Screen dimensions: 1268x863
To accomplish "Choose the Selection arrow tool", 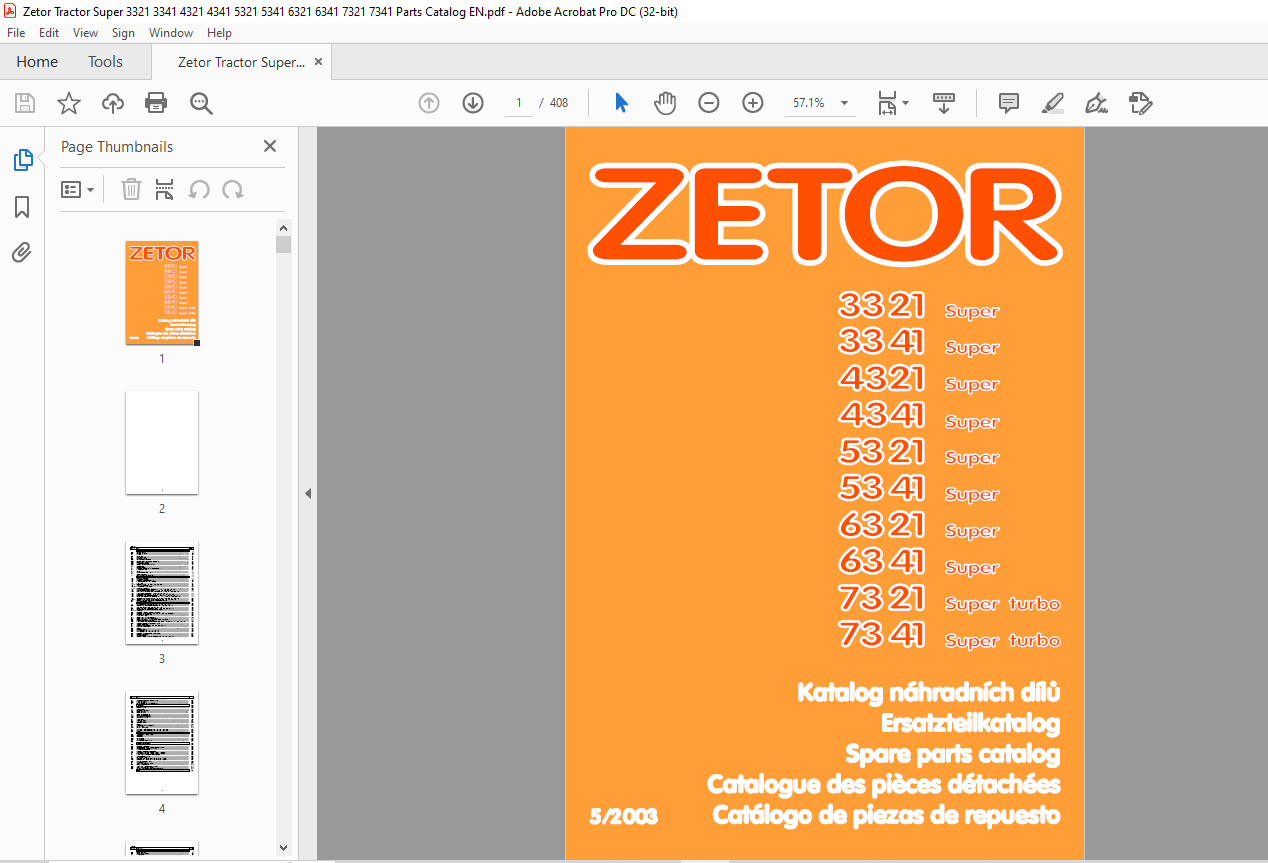I will [x=621, y=103].
